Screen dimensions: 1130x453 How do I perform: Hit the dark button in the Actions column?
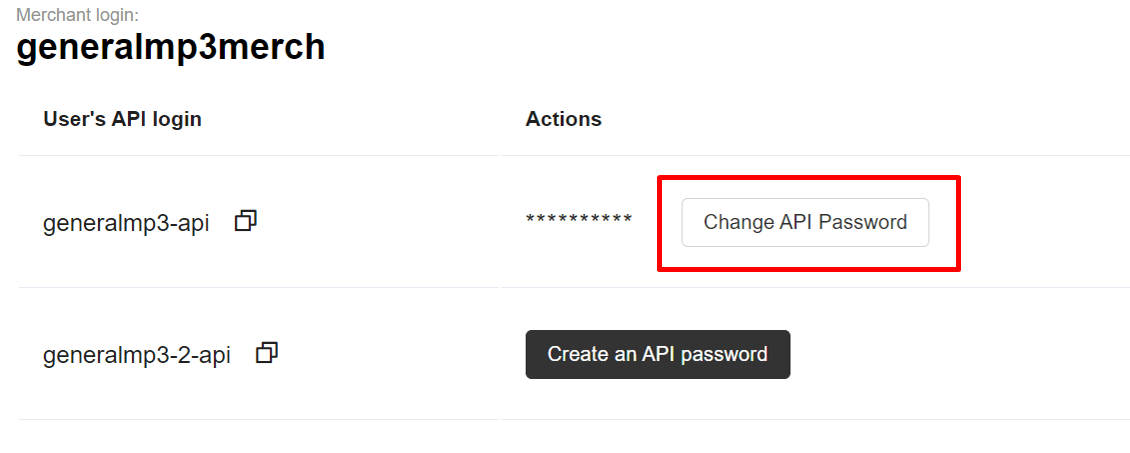[657, 354]
